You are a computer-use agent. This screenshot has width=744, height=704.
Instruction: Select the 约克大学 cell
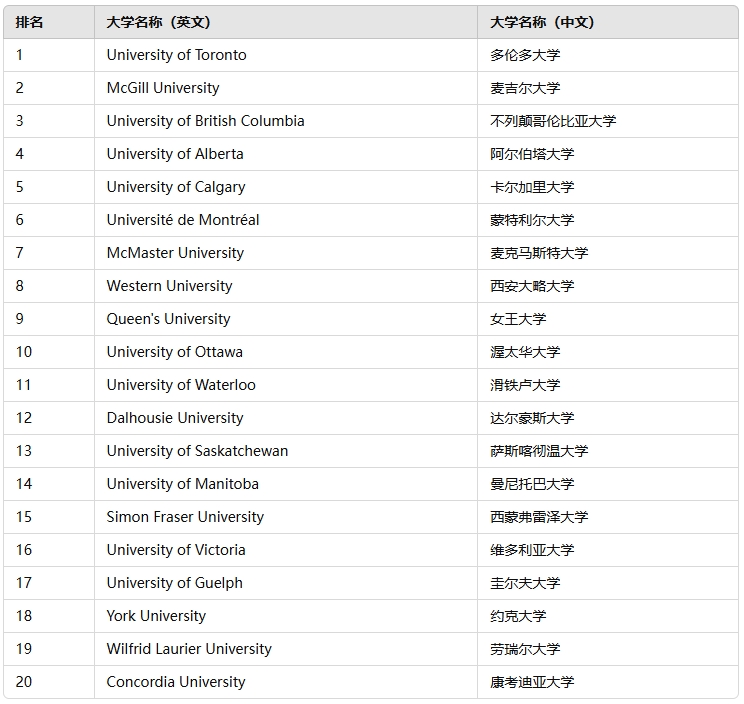(608, 615)
